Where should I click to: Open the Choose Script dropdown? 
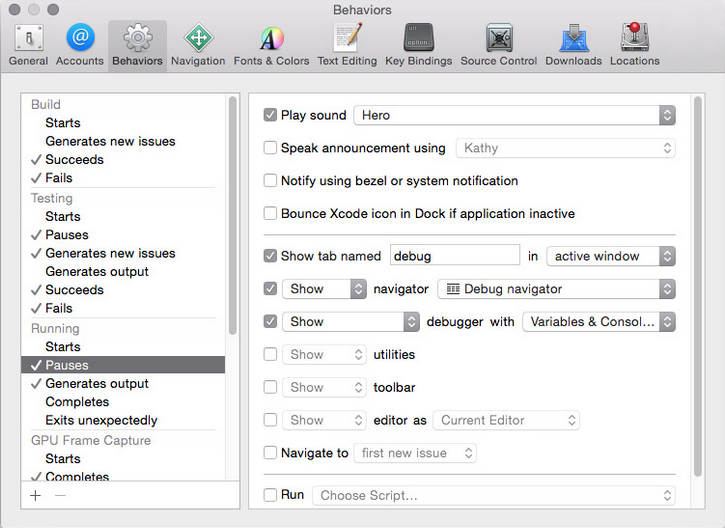point(494,496)
